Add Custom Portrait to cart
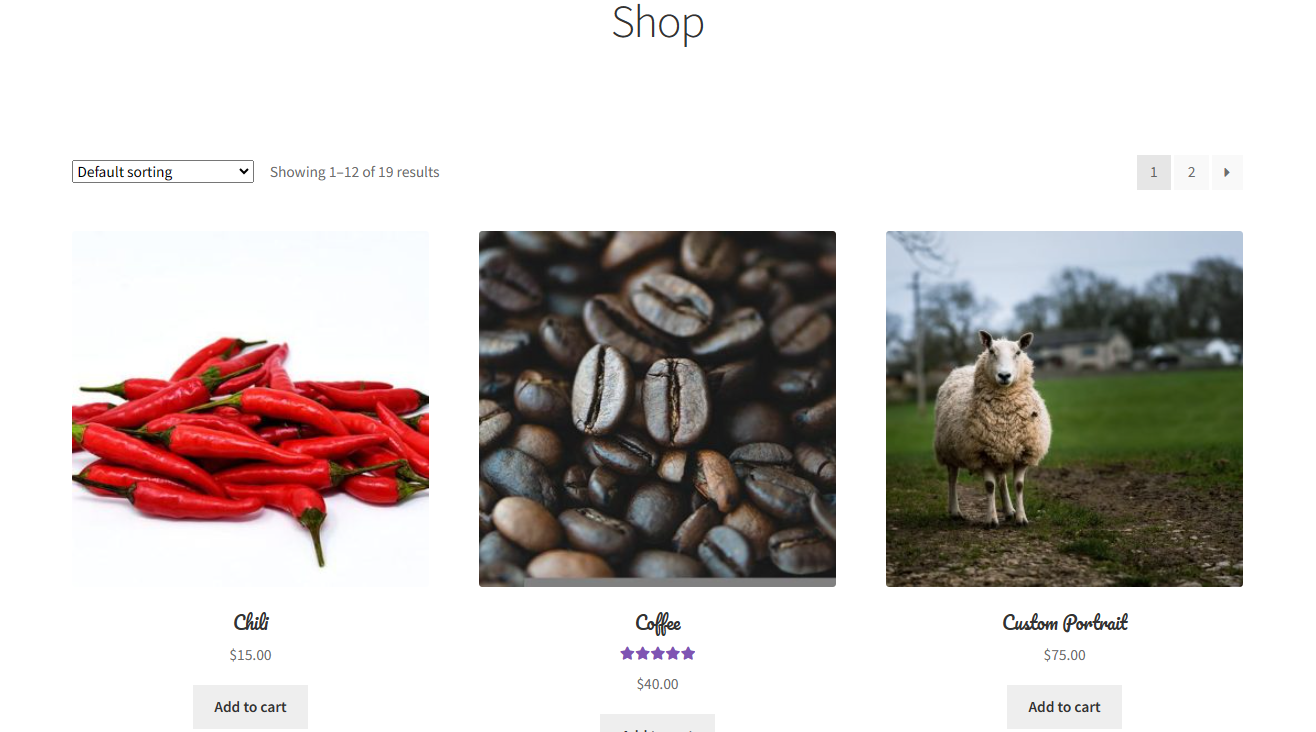 click(1064, 707)
